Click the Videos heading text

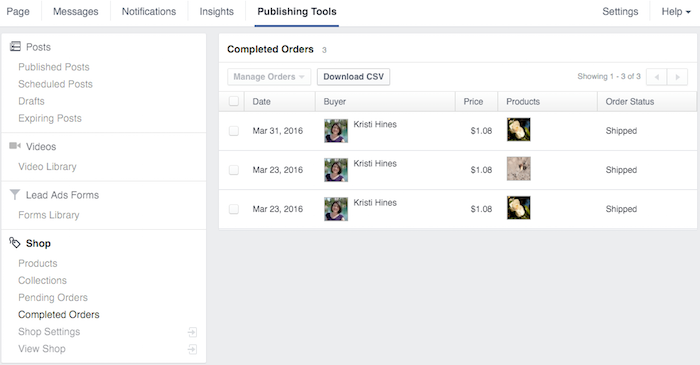click(41, 146)
